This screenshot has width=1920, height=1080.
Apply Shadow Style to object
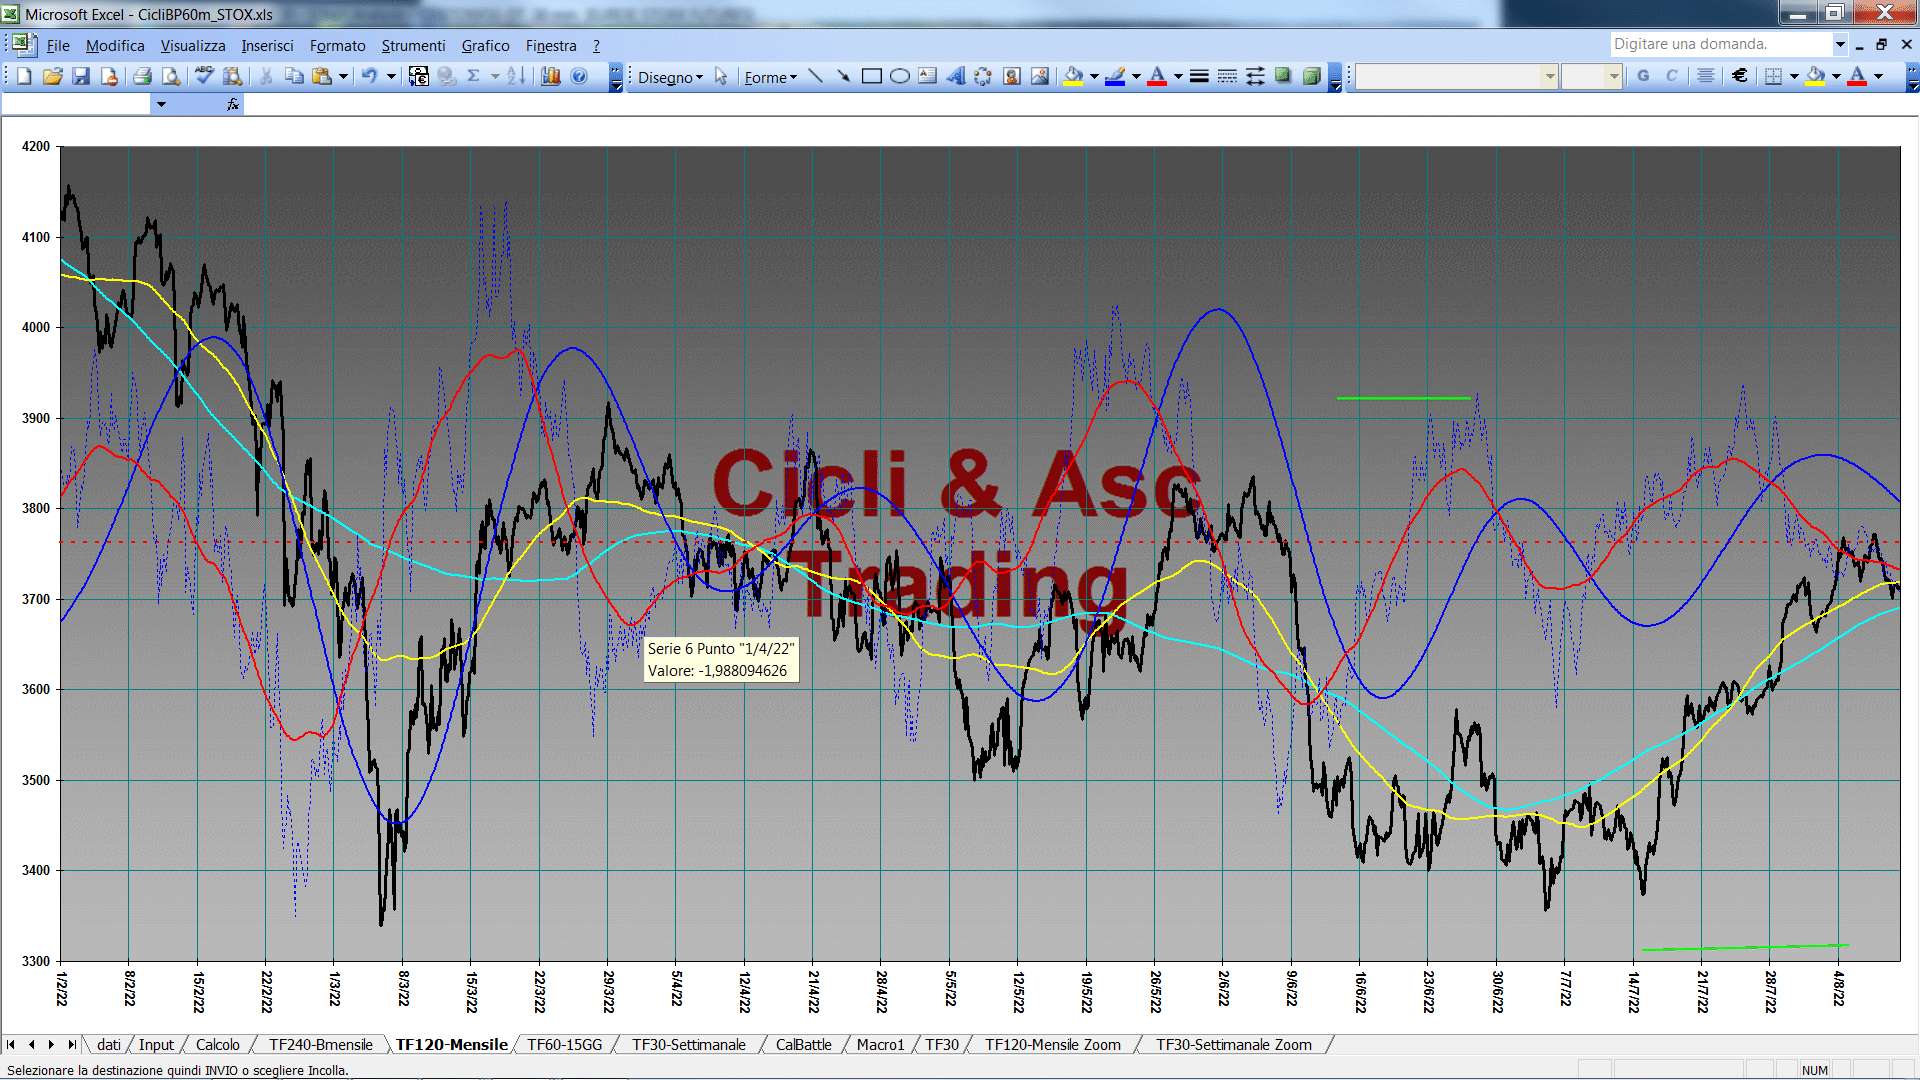1283,76
